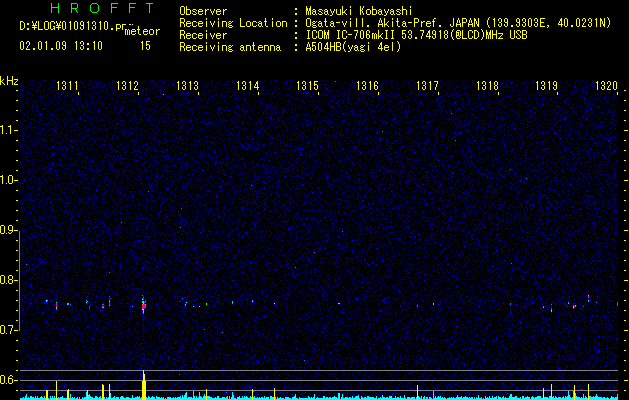The height and width of the screenshot is (400, 629).
Task: Click the tallest yellow intensity spike after 1312
Action: [x=144, y=384]
